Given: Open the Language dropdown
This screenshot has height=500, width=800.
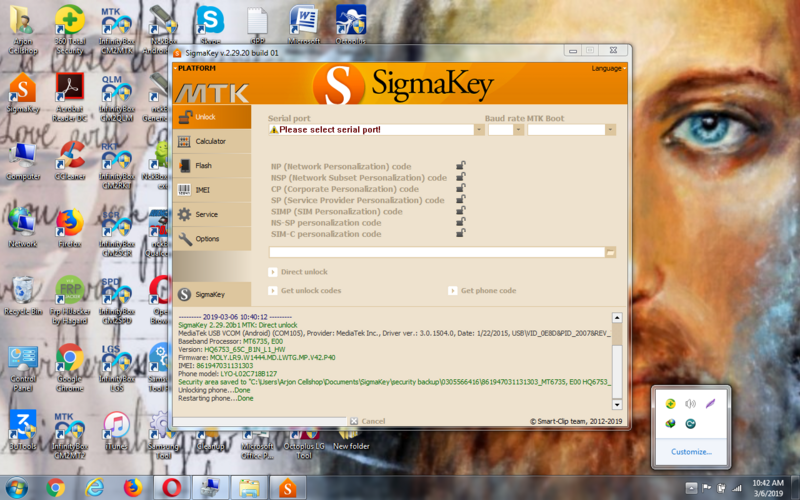Looking at the screenshot, I should 609,68.
